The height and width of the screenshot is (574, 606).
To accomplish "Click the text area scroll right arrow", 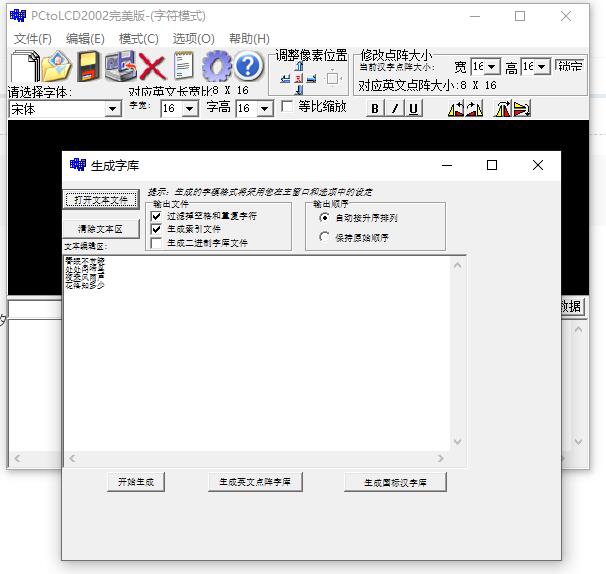I will point(441,459).
